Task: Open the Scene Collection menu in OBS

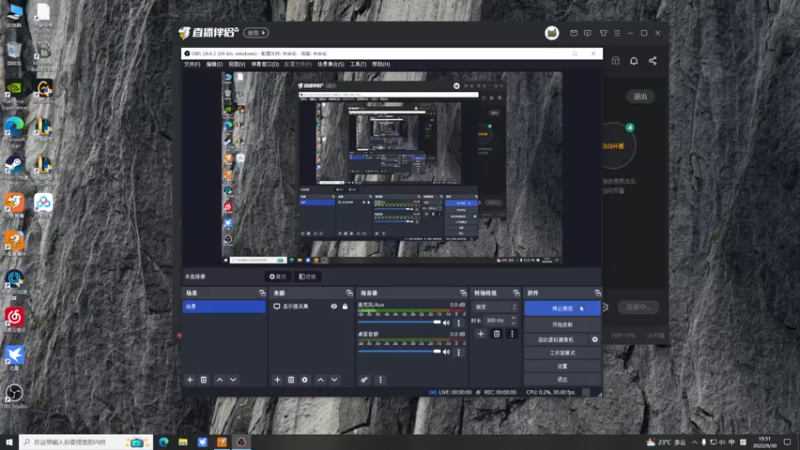Action: pos(331,64)
